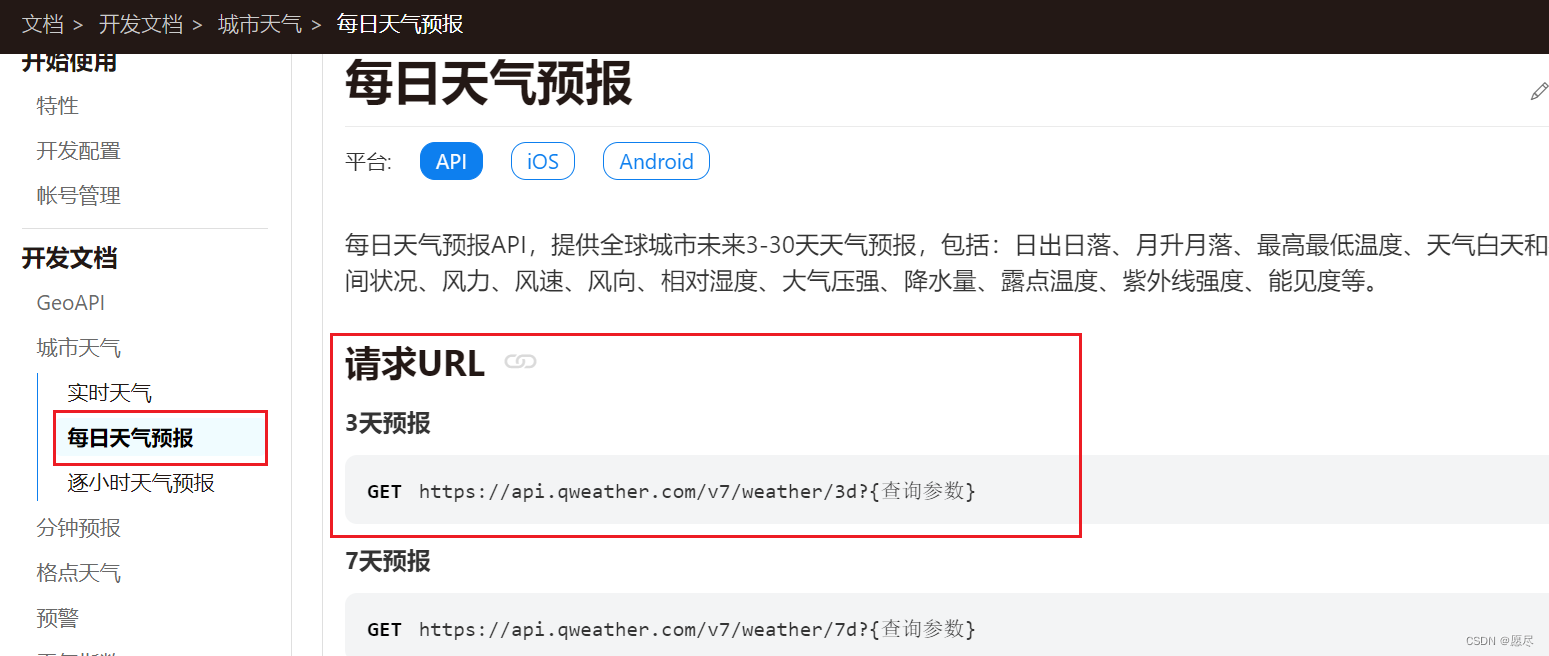Open 文档 in the breadcrumb
1549x656 pixels.
(43, 24)
